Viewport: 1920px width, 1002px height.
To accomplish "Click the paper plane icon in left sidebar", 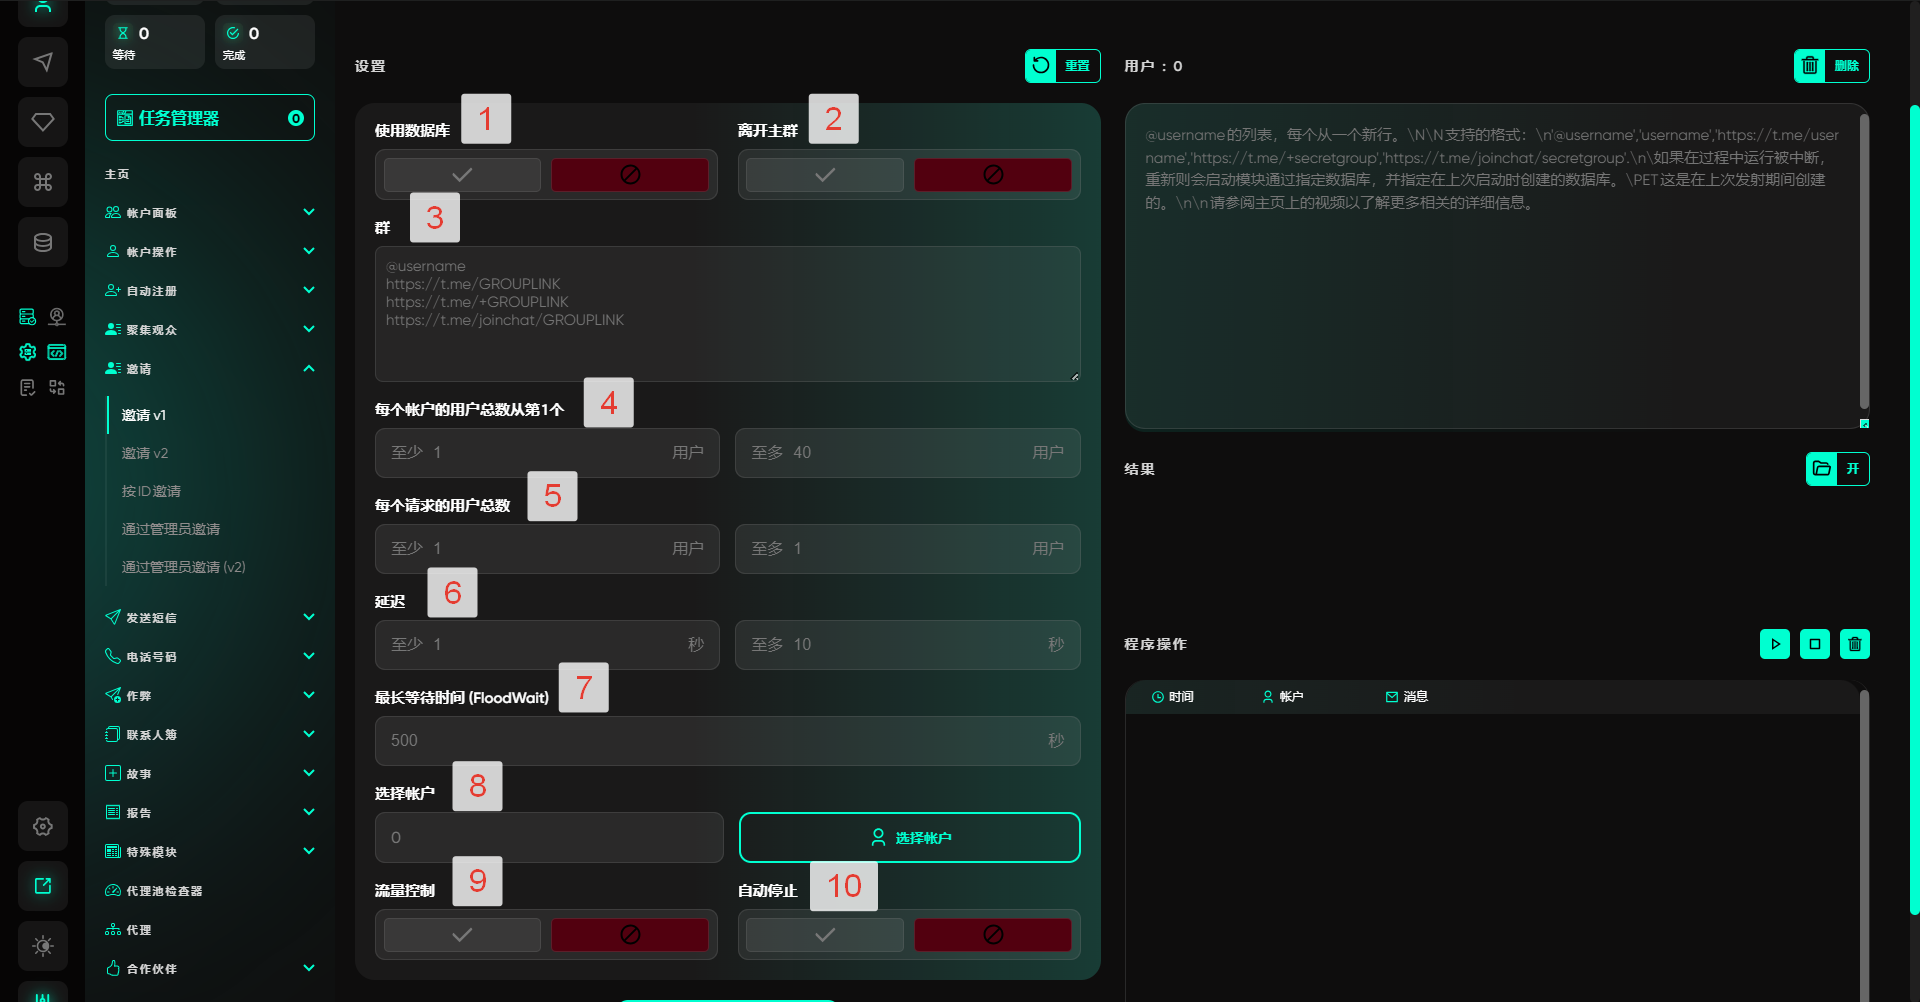I will [43, 62].
